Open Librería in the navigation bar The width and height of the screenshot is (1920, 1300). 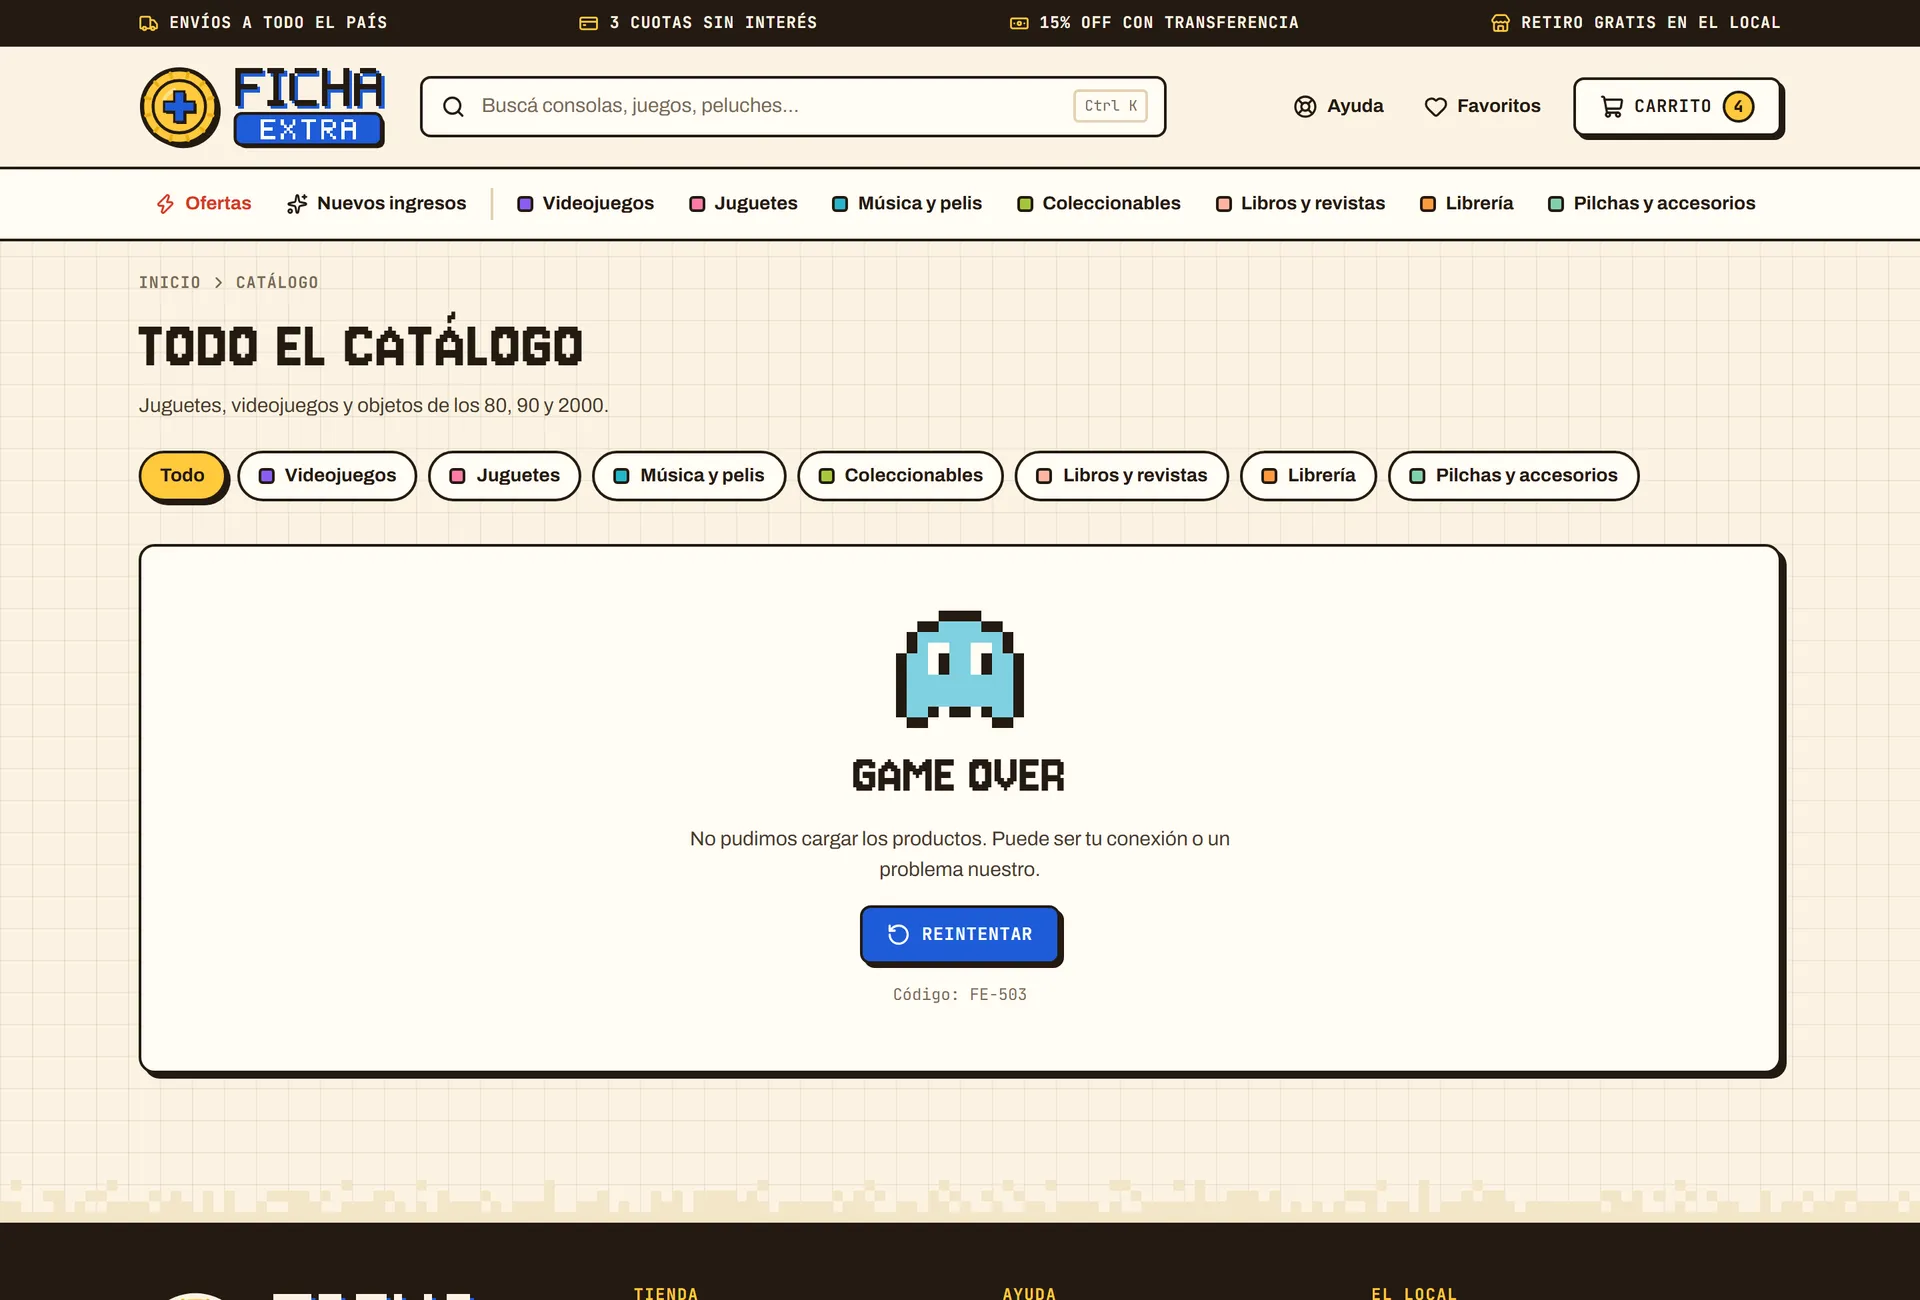pyautogui.click(x=1467, y=204)
